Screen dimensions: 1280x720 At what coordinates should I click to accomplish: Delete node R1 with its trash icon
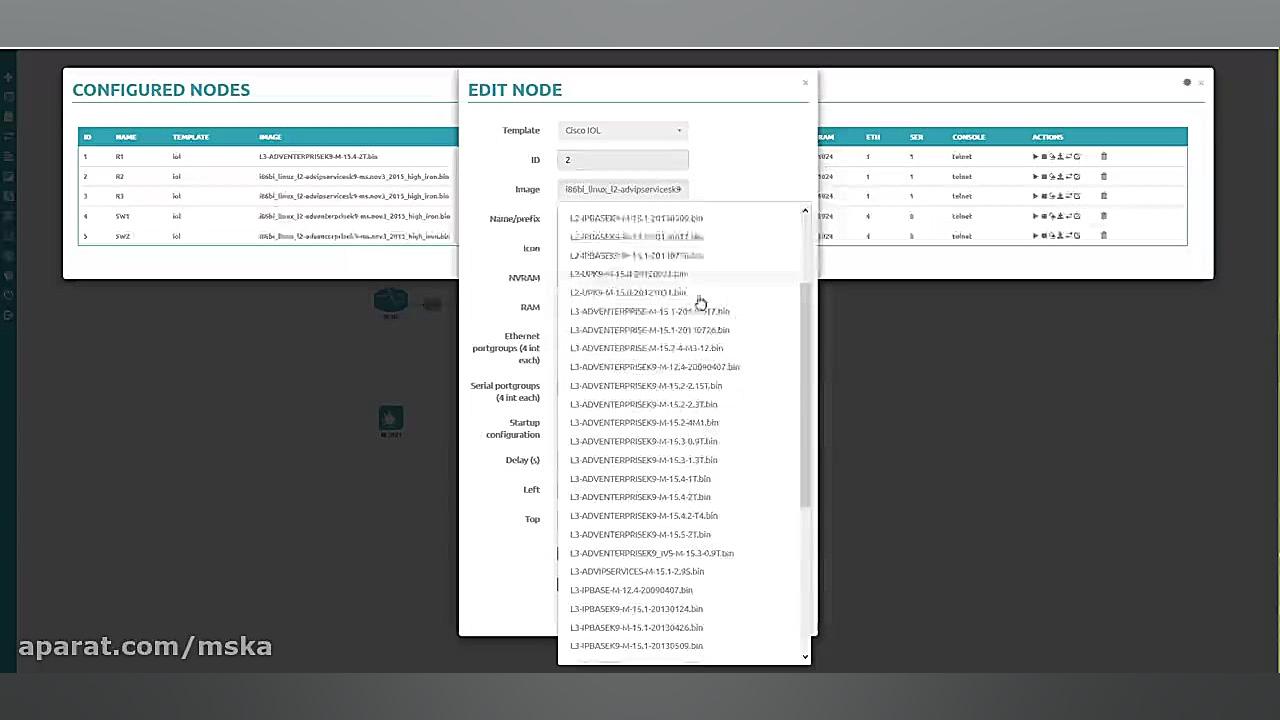(x=1104, y=157)
